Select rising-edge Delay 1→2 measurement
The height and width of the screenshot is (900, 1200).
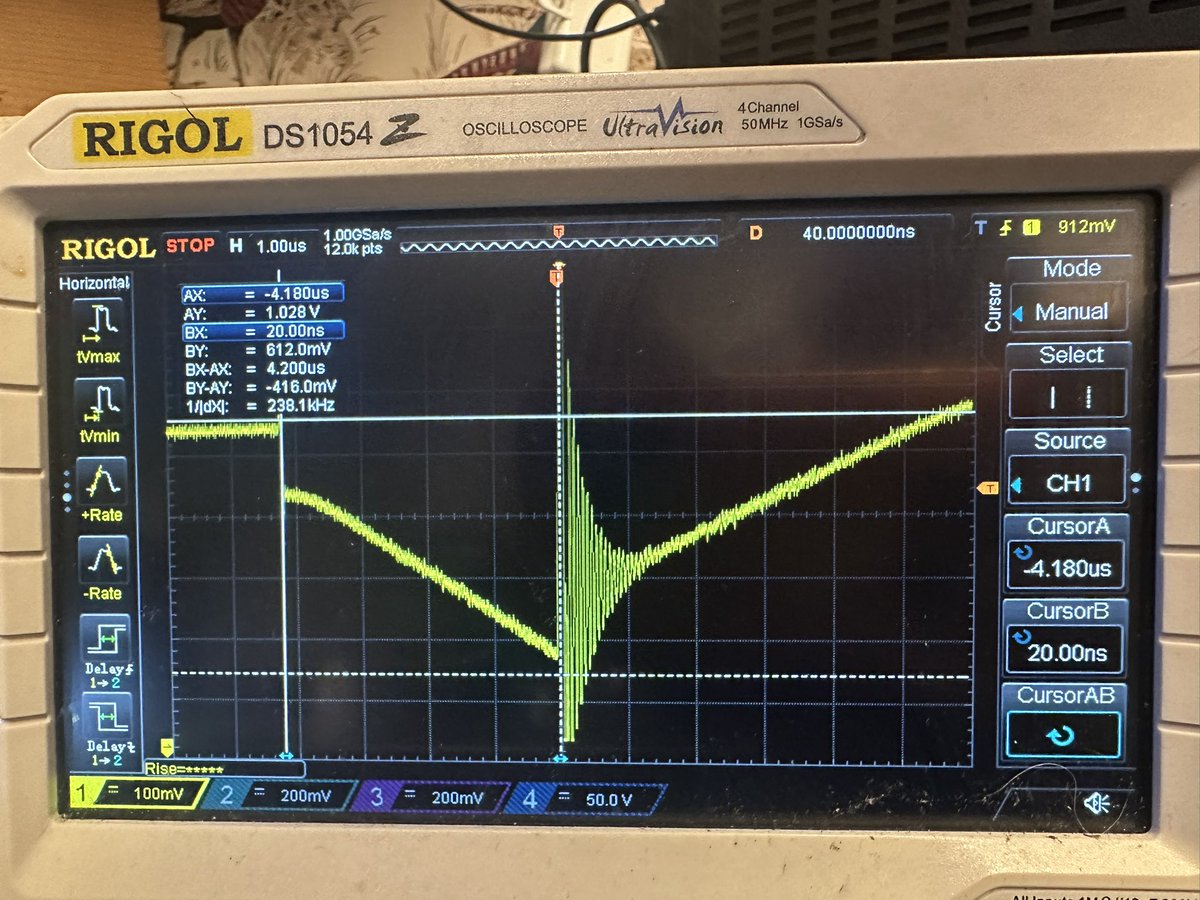[108, 650]
